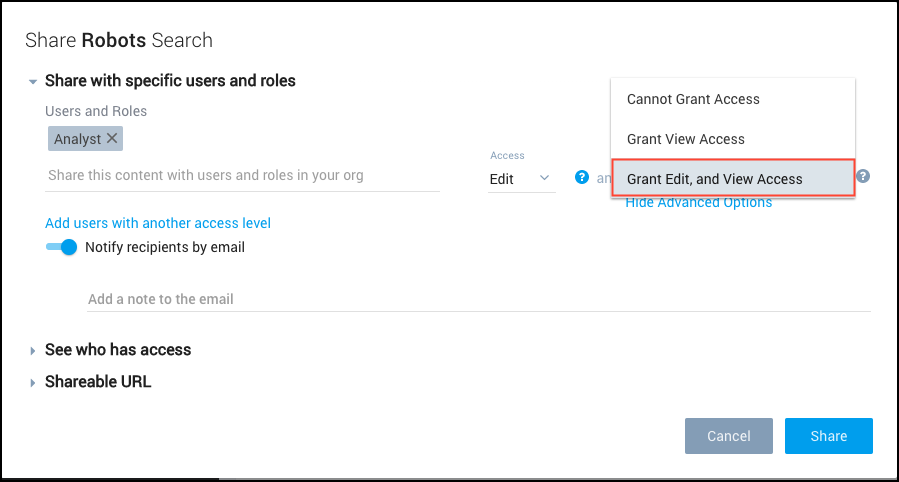Click the Shareable URL heading text
The image size is (899, 482).
[x=98, y=382]
